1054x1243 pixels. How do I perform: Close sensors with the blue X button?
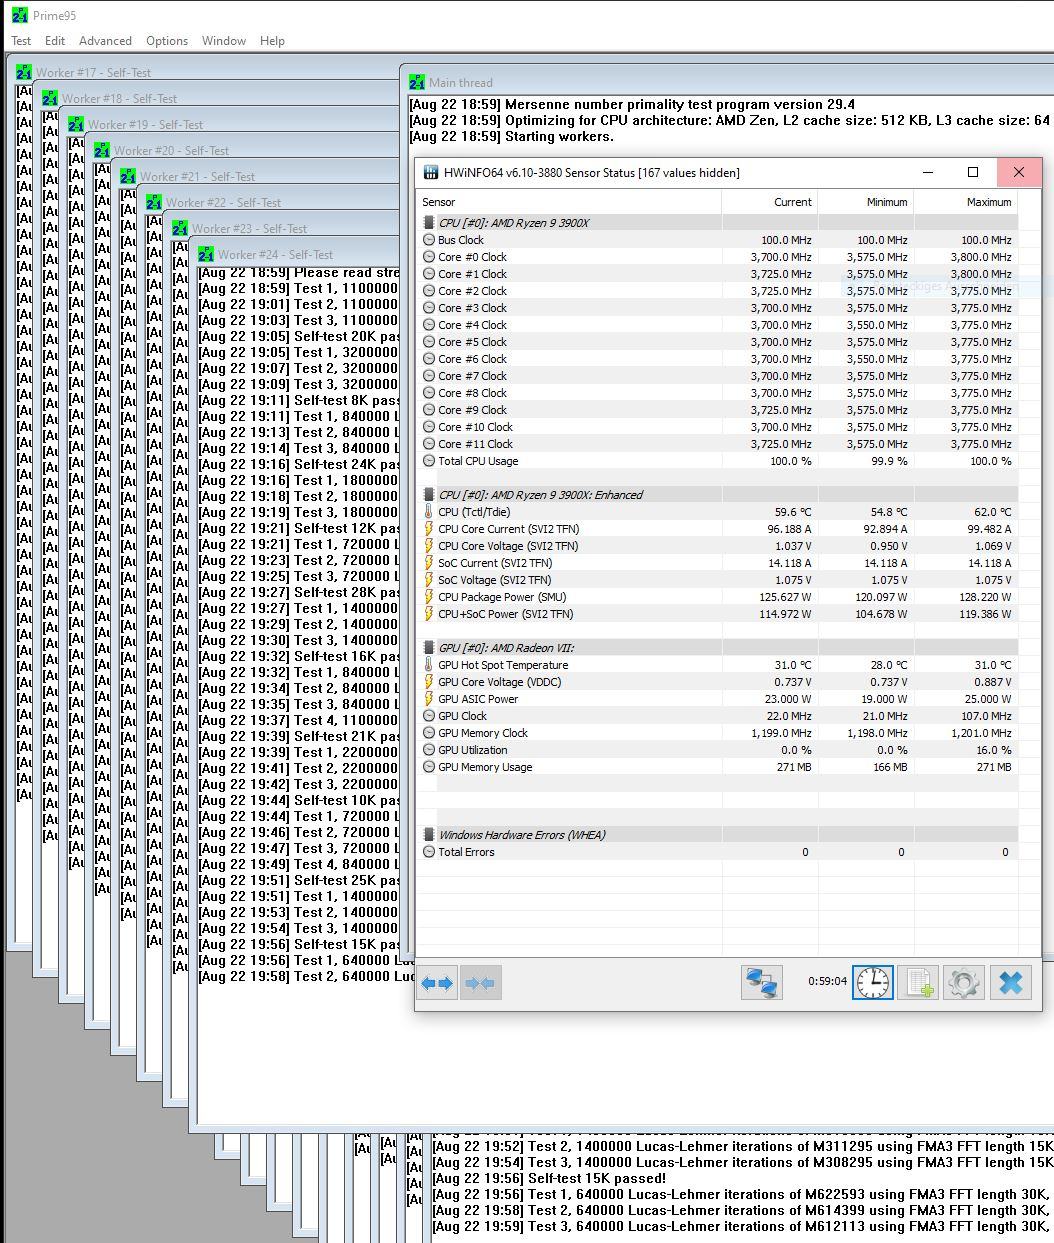pyautogui.click(x=1010, y=982)
